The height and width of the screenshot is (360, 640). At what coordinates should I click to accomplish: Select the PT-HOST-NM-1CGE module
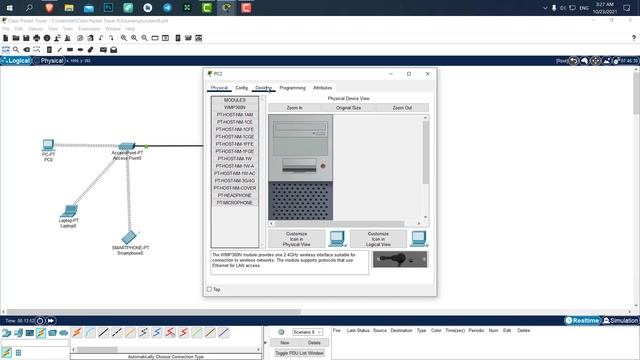235,137
